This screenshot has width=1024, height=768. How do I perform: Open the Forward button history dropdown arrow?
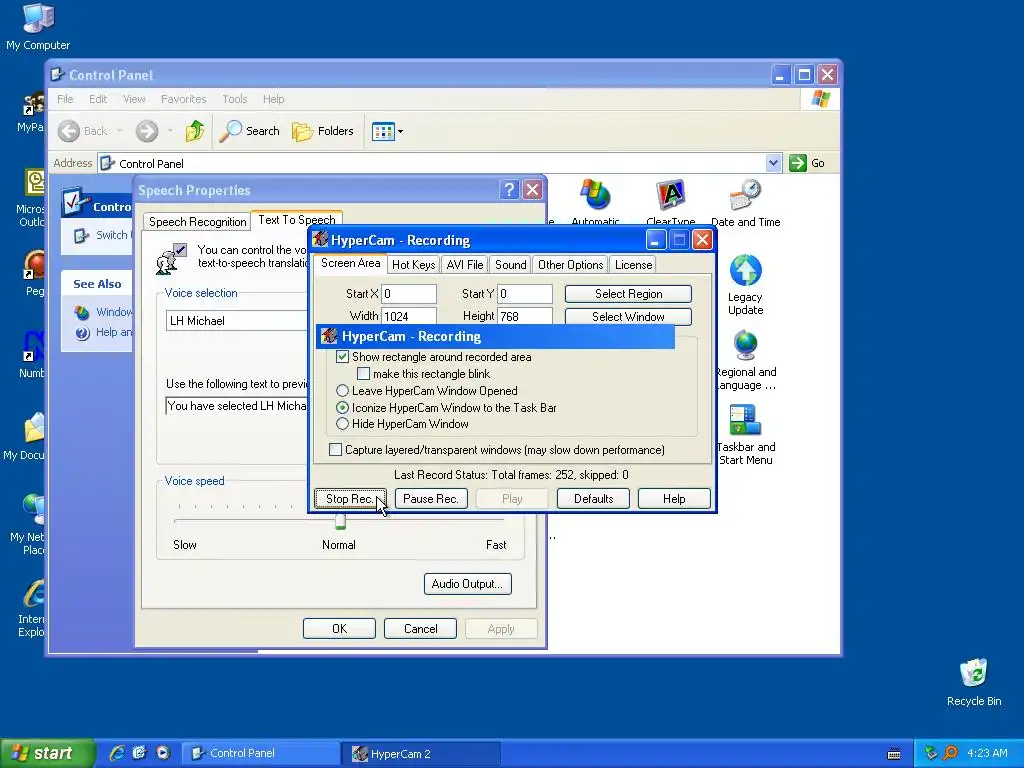tap(170, 131)
